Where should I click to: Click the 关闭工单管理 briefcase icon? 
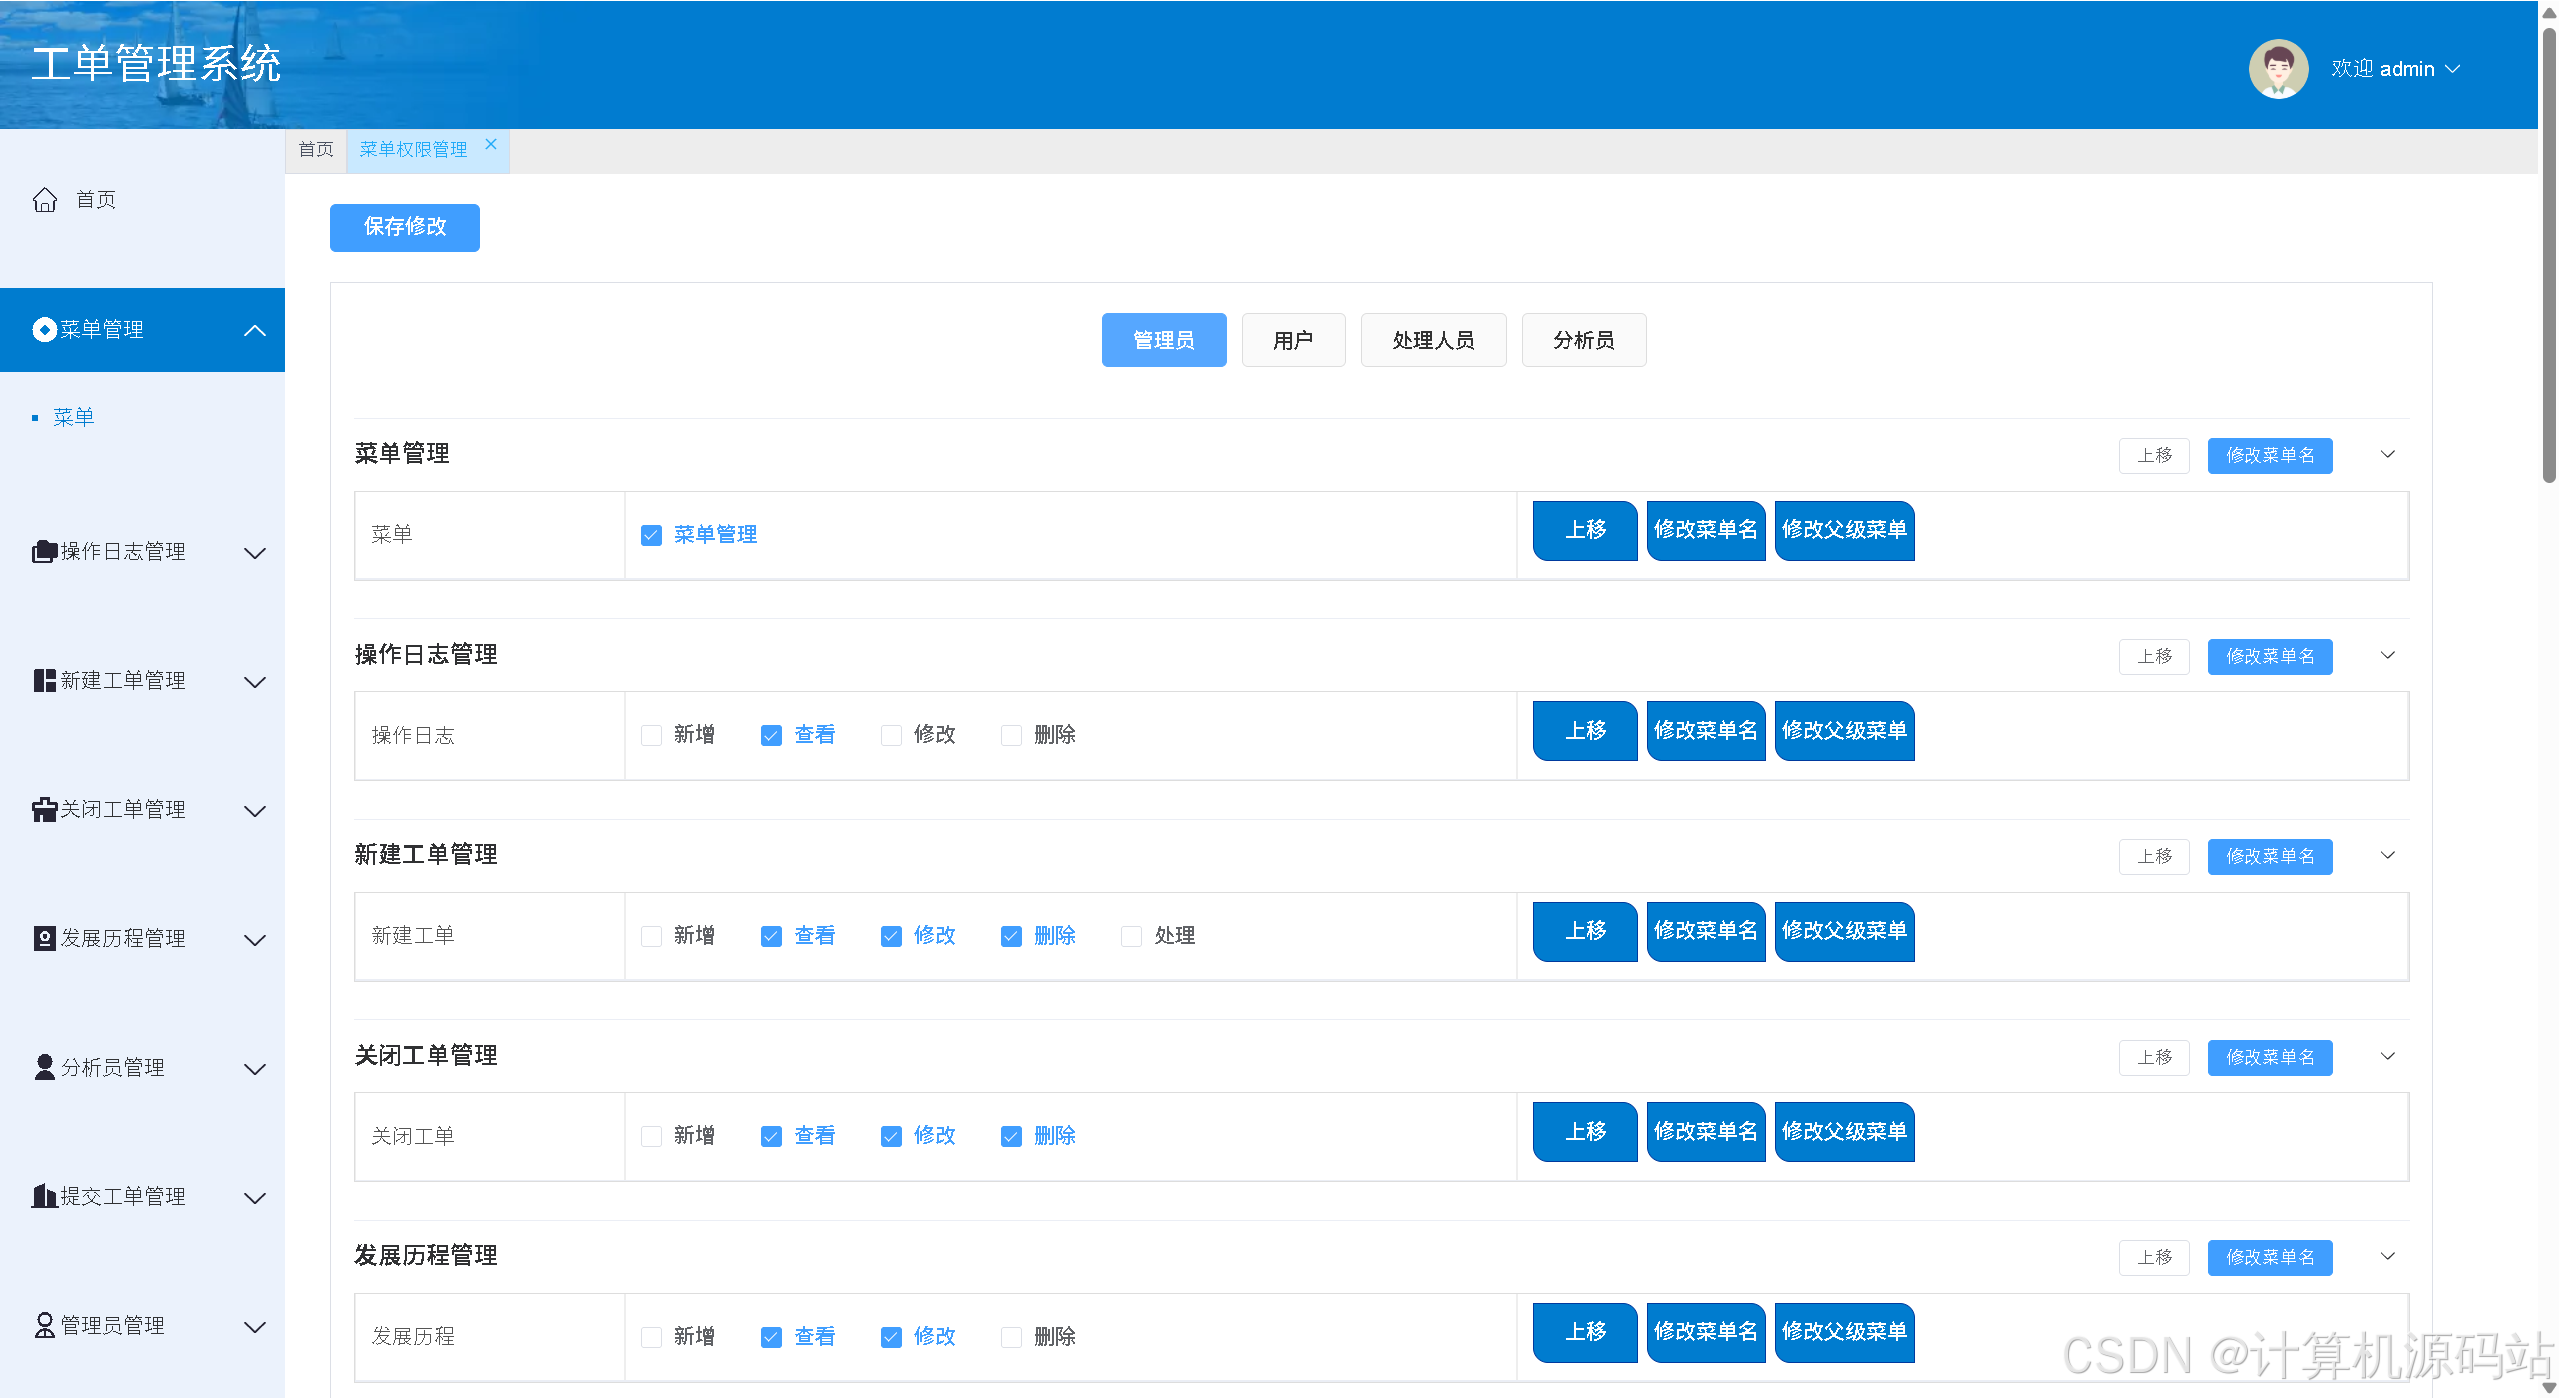[44, 810]
